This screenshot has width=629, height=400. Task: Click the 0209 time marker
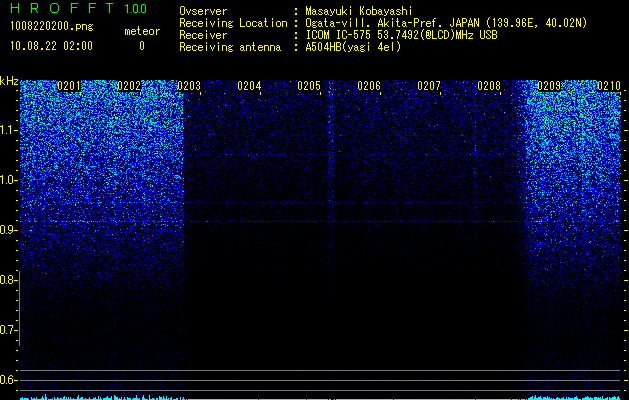[x=549, y=86]
